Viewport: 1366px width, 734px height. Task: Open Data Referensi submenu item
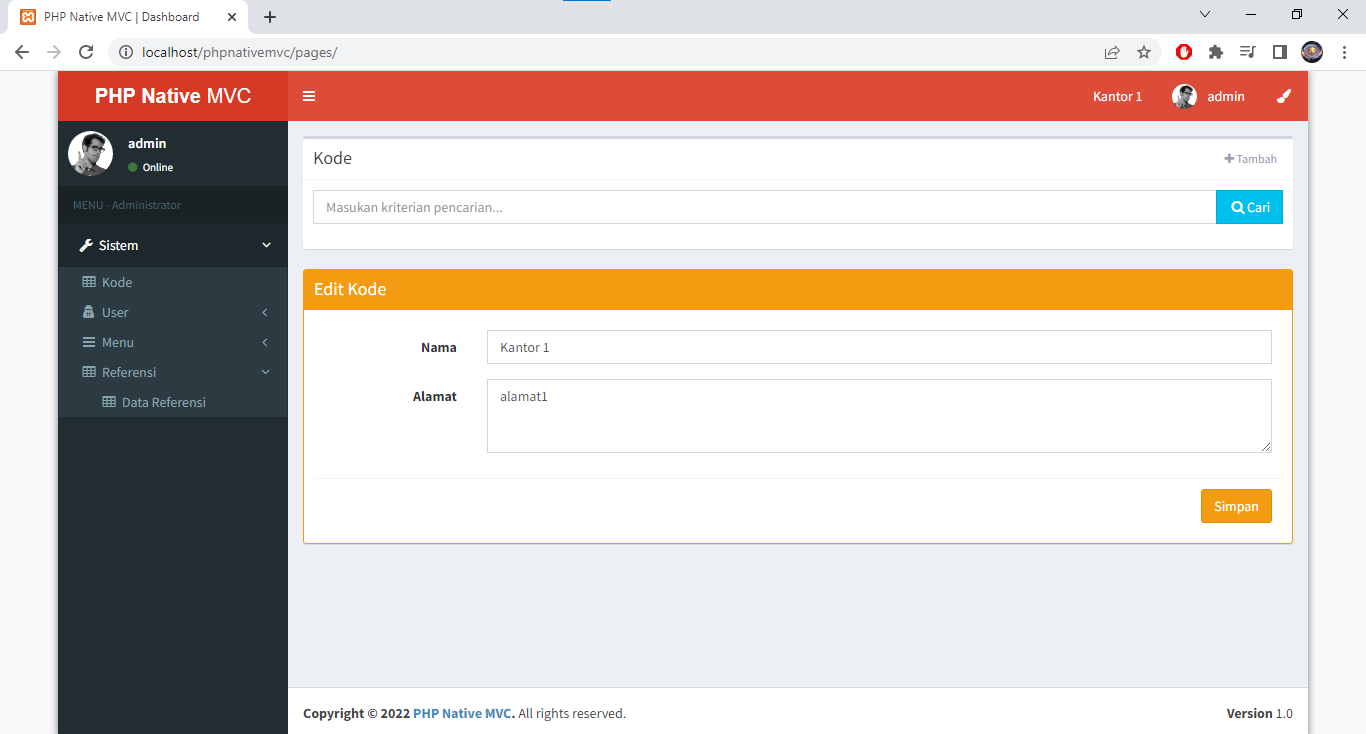click(x=173, y=402)
